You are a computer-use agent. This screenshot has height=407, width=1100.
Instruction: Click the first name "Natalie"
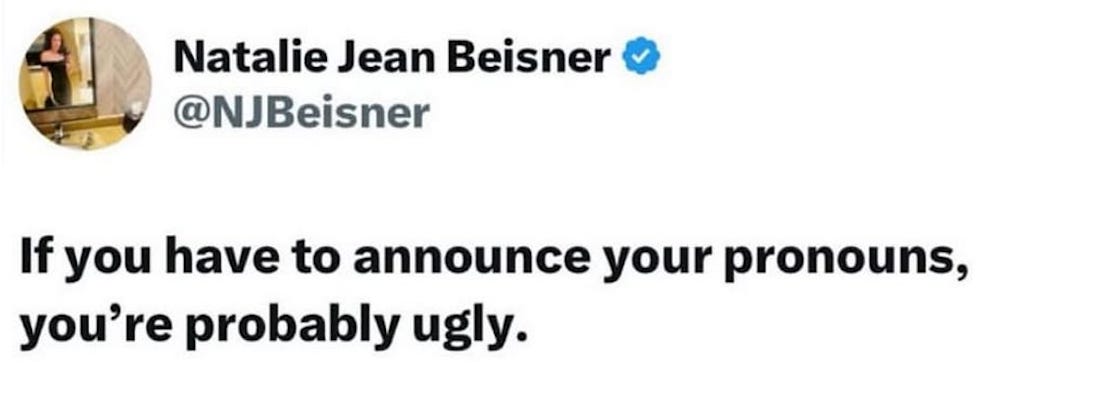pos(249,59)
